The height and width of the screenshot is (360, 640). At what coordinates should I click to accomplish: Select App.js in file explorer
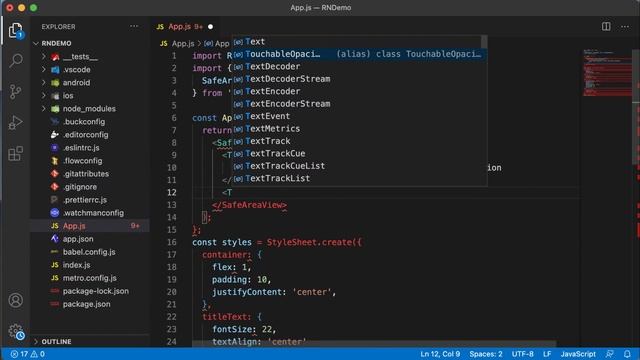(x=90, y=226)
